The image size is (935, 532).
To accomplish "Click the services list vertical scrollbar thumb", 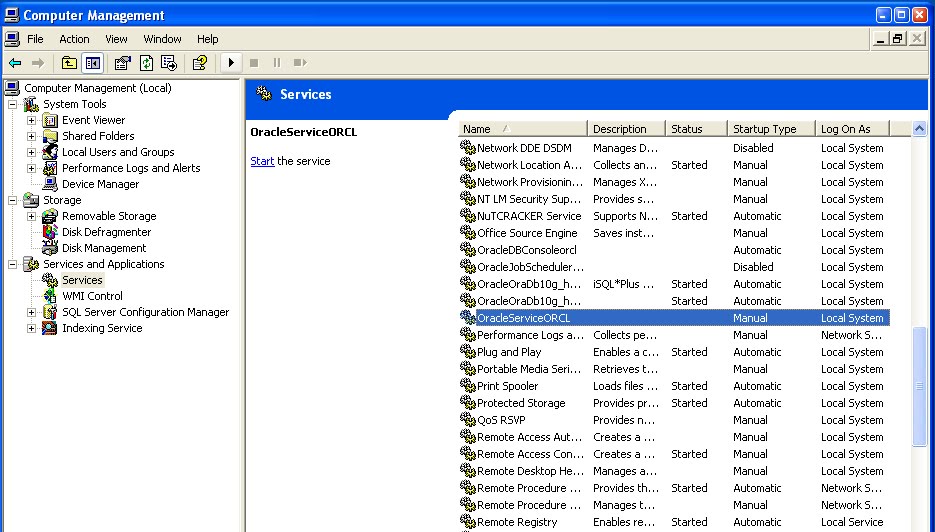I will (x=919, y=386).
